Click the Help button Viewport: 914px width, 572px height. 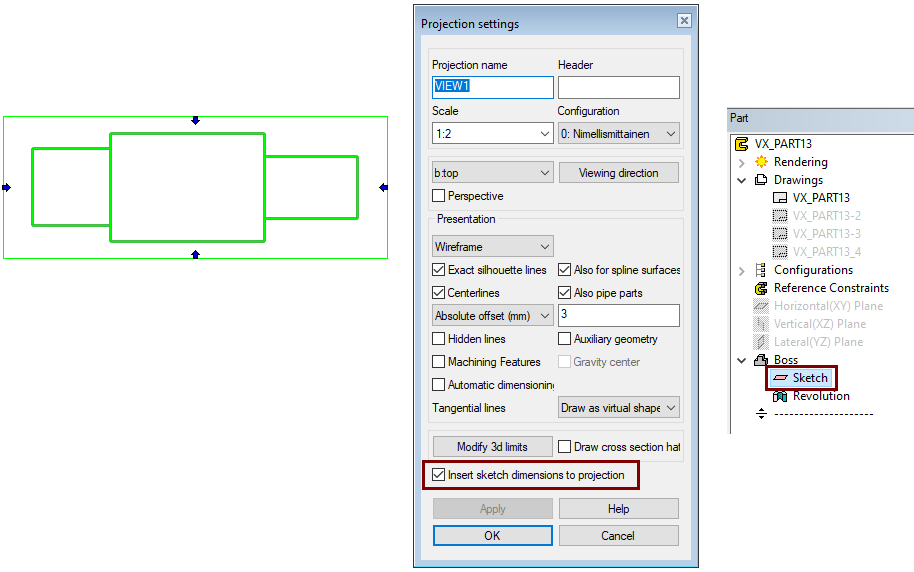pyautogui.click(x=618, y=508)
